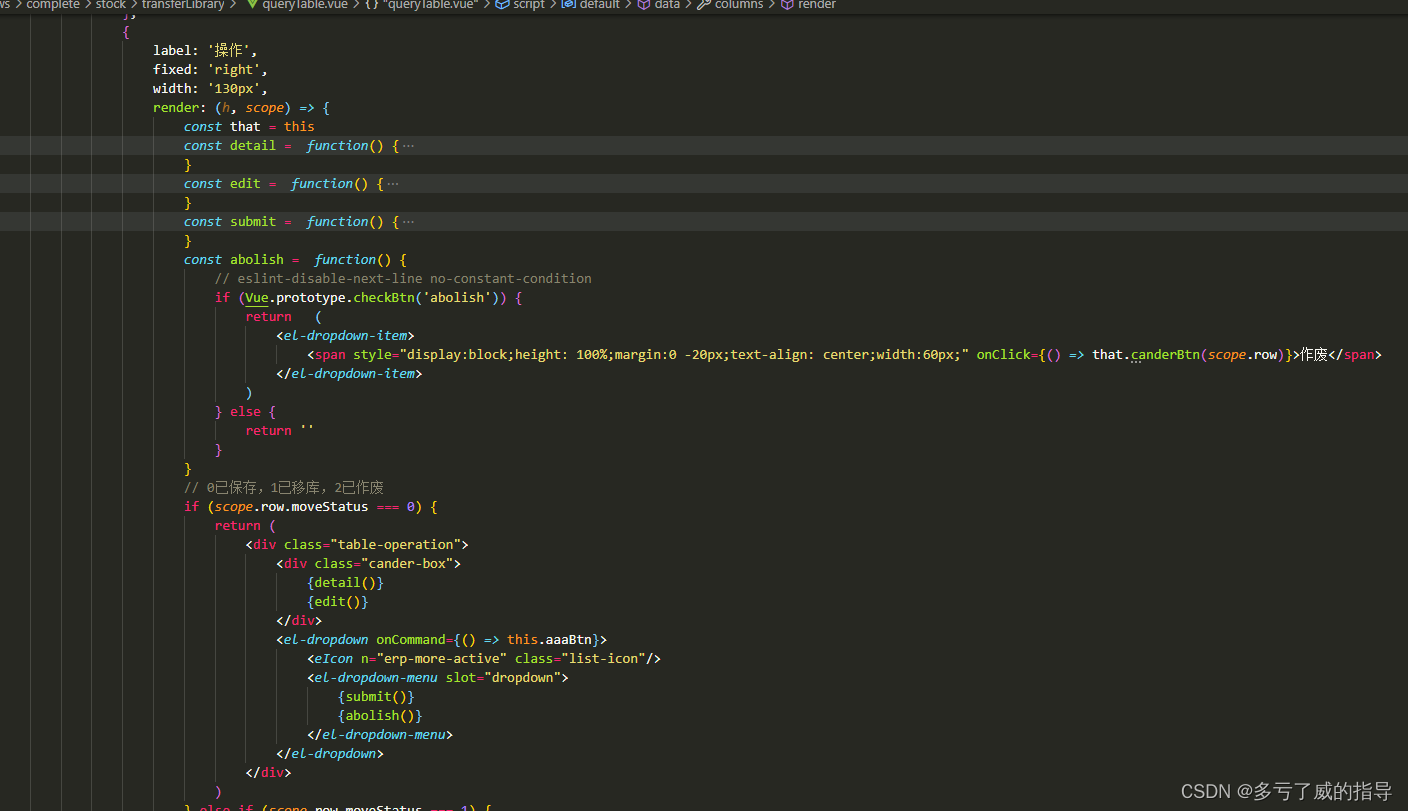Click the {abolish()} expression
1408x811 pixels.
(x=380, y=716)
